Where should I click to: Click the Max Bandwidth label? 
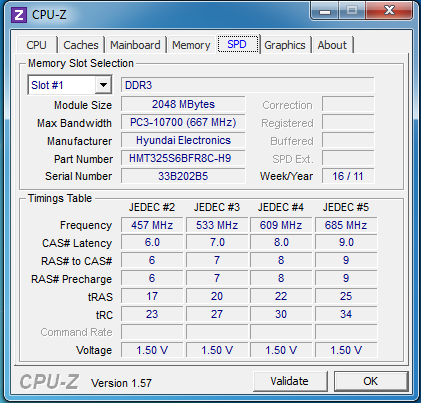click(74, 123)
